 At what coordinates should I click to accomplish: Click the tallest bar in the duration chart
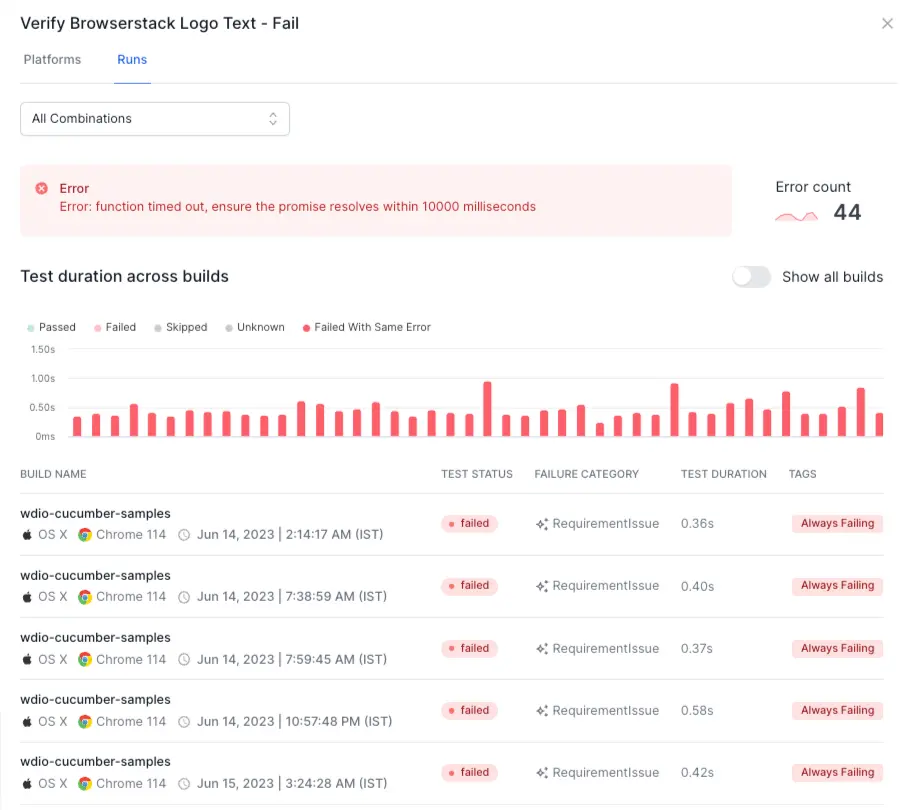tap(487, 409)
